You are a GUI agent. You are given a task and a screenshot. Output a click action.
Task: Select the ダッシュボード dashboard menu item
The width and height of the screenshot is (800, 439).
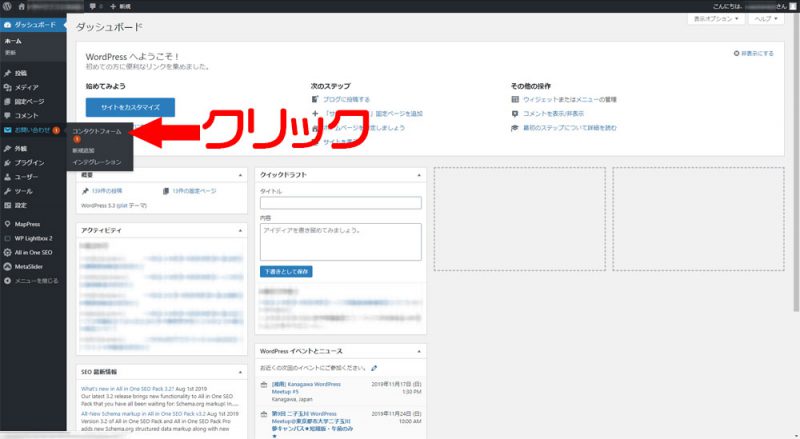[x=33, y=25]
